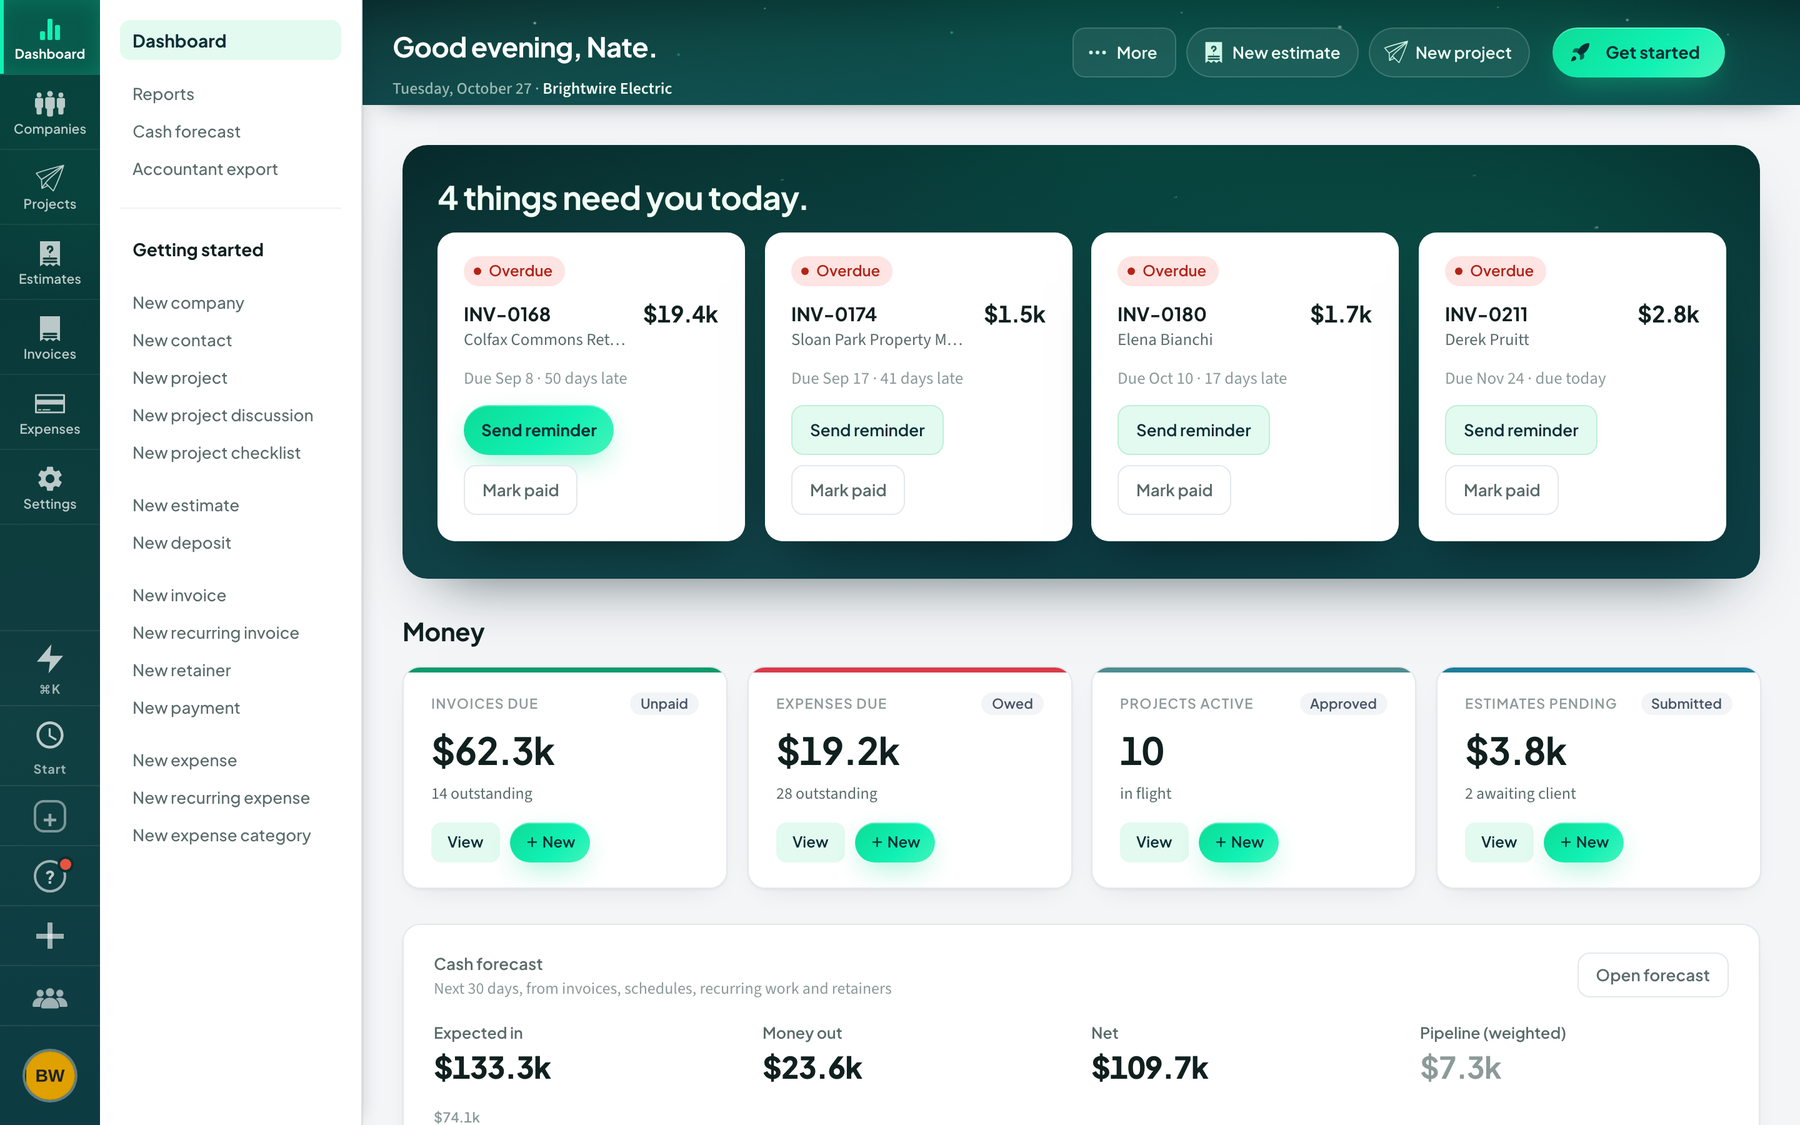Add new item in Expenses Due card
1800x1125 pixels.
click(x=895, y=842)
